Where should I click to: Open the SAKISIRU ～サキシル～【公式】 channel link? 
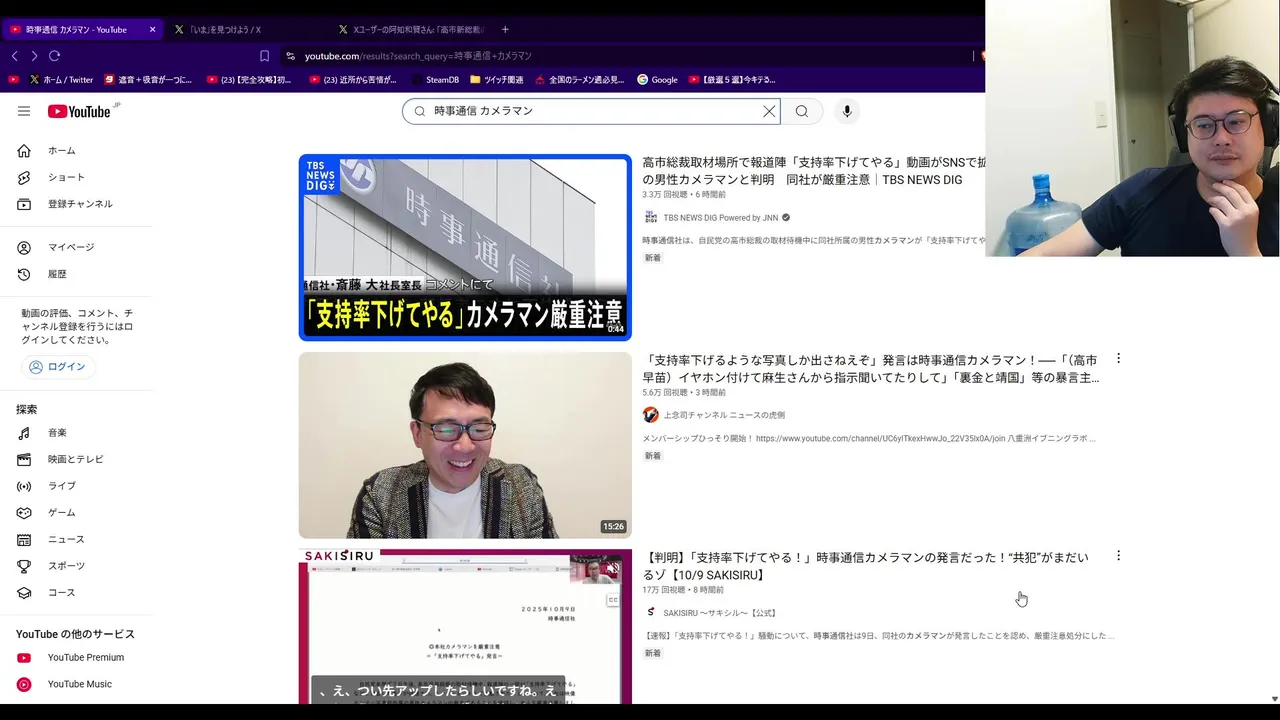720,613
